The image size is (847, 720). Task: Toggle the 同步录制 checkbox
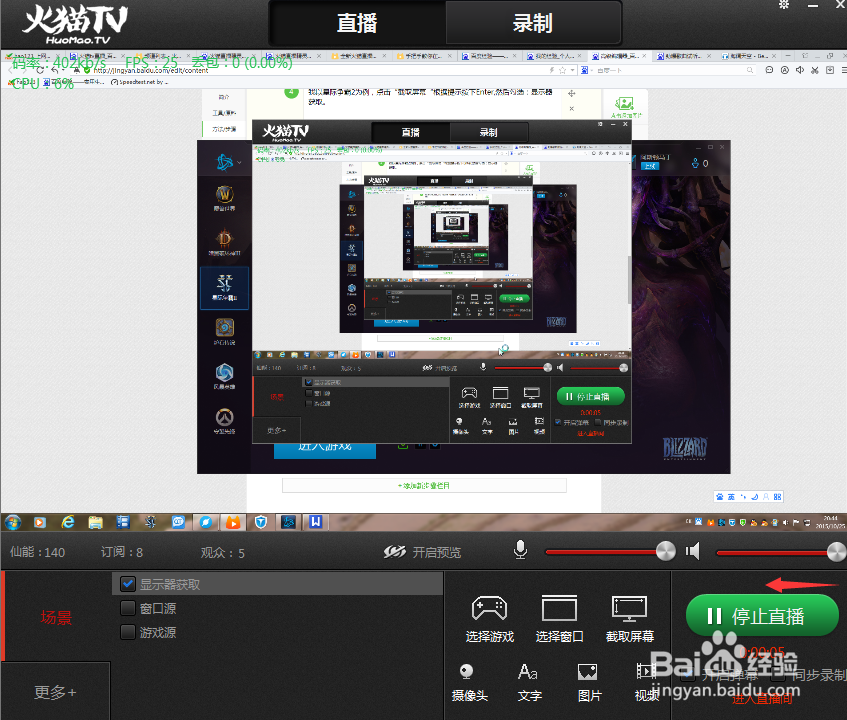779,675
